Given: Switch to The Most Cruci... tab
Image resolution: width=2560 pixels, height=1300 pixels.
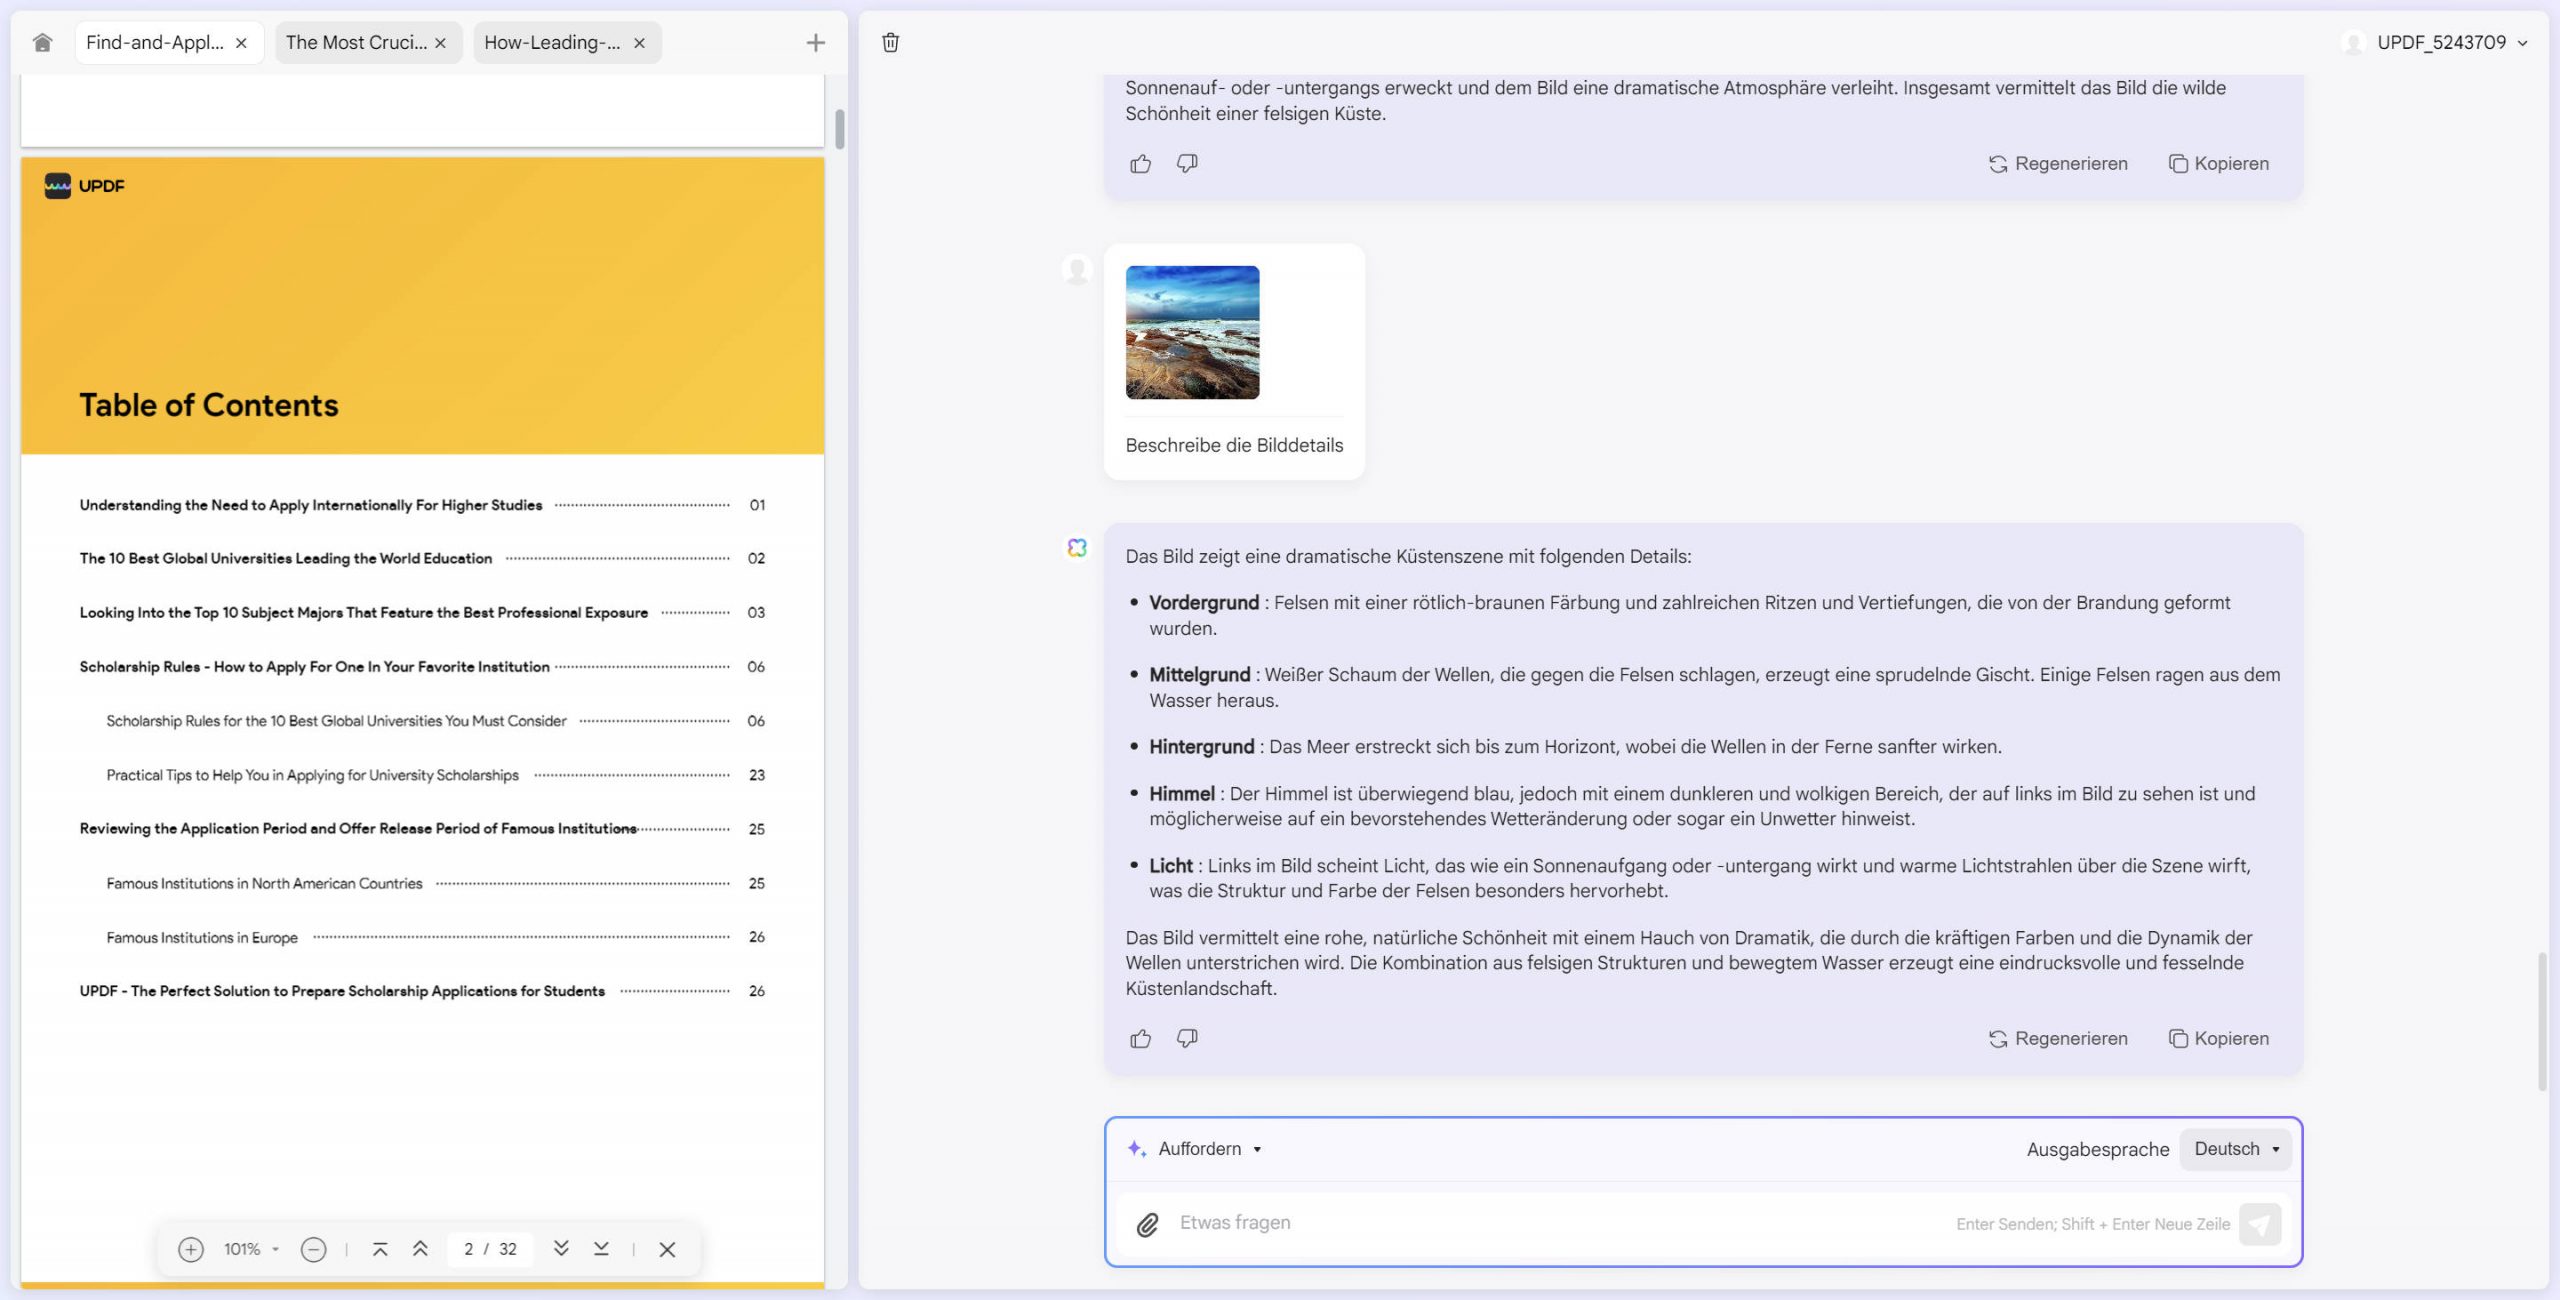Looking at the screenshot, I should (x=356, y=42).
